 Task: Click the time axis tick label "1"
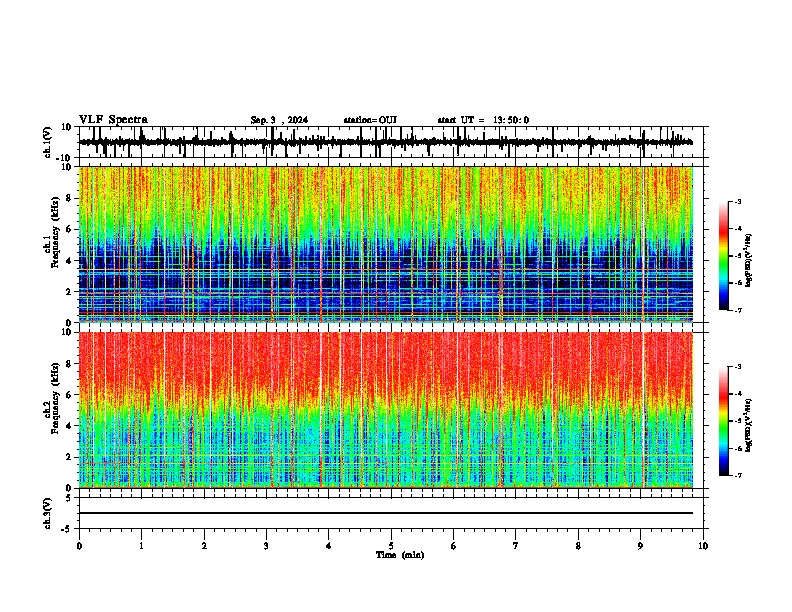141,546
